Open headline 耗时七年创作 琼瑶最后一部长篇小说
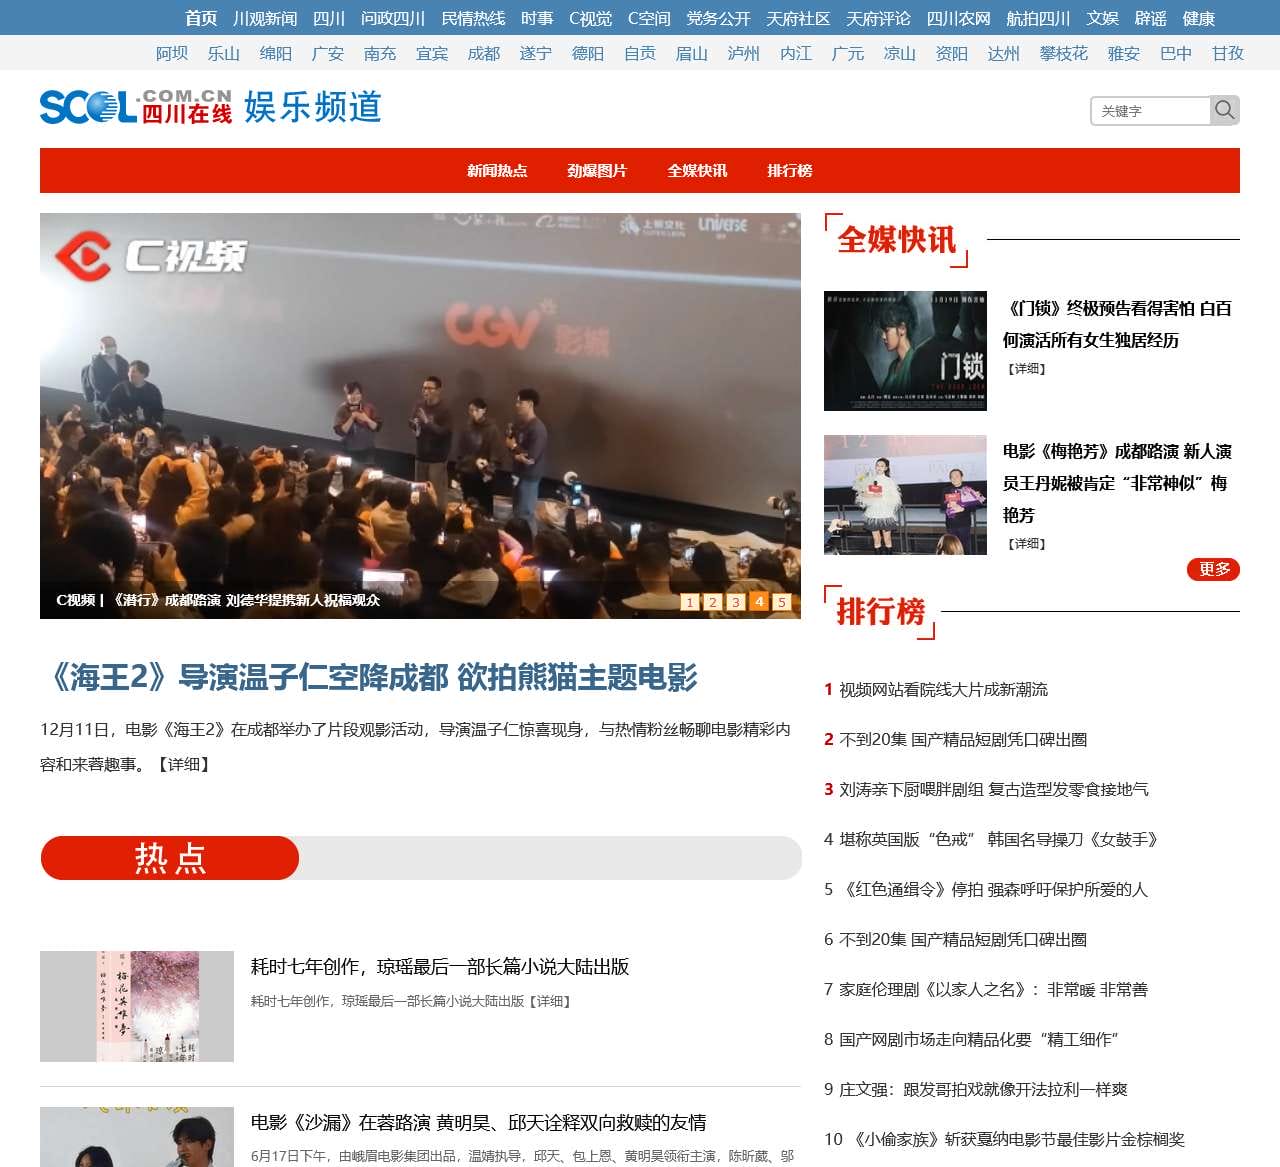 pyautogui.click(x=440, y=966)
